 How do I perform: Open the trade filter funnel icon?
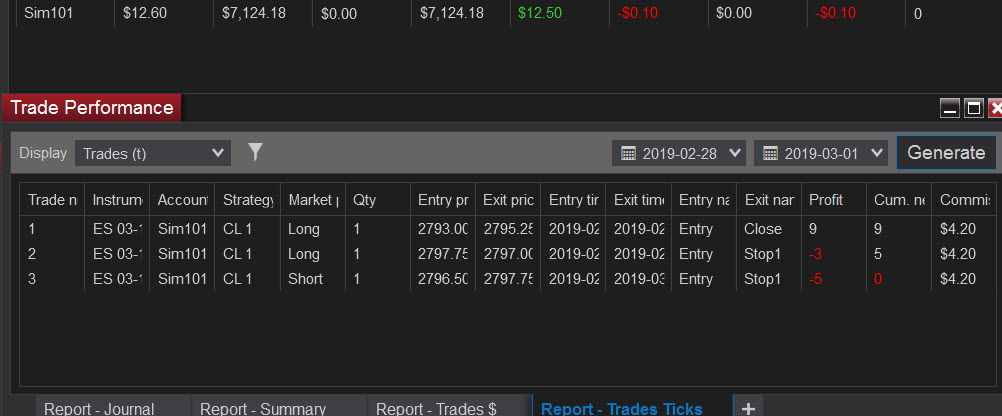pyautogui.click(x=255, y=152)
